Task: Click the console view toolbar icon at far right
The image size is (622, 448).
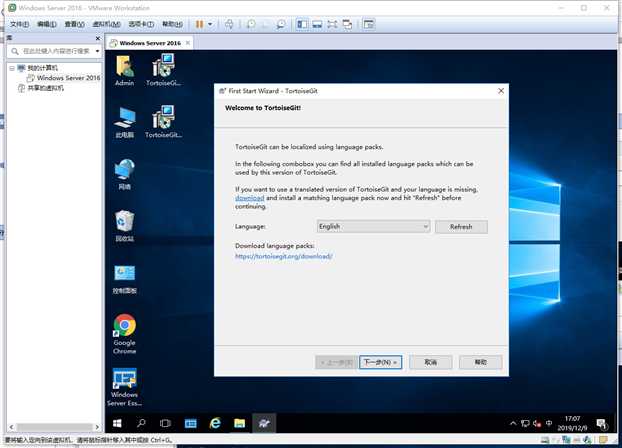Action: tap(369, 24)
